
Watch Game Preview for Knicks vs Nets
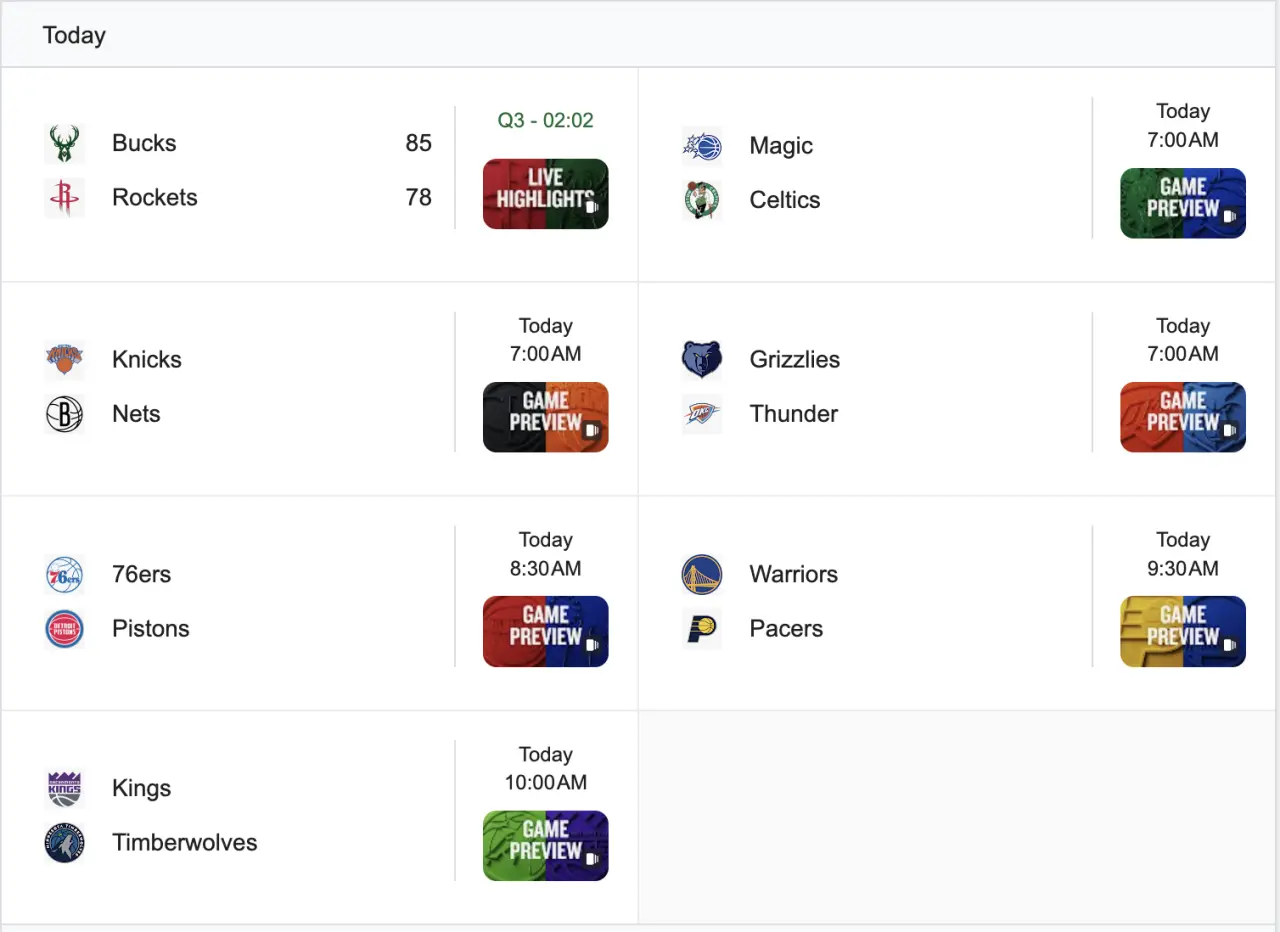[545, 417]
